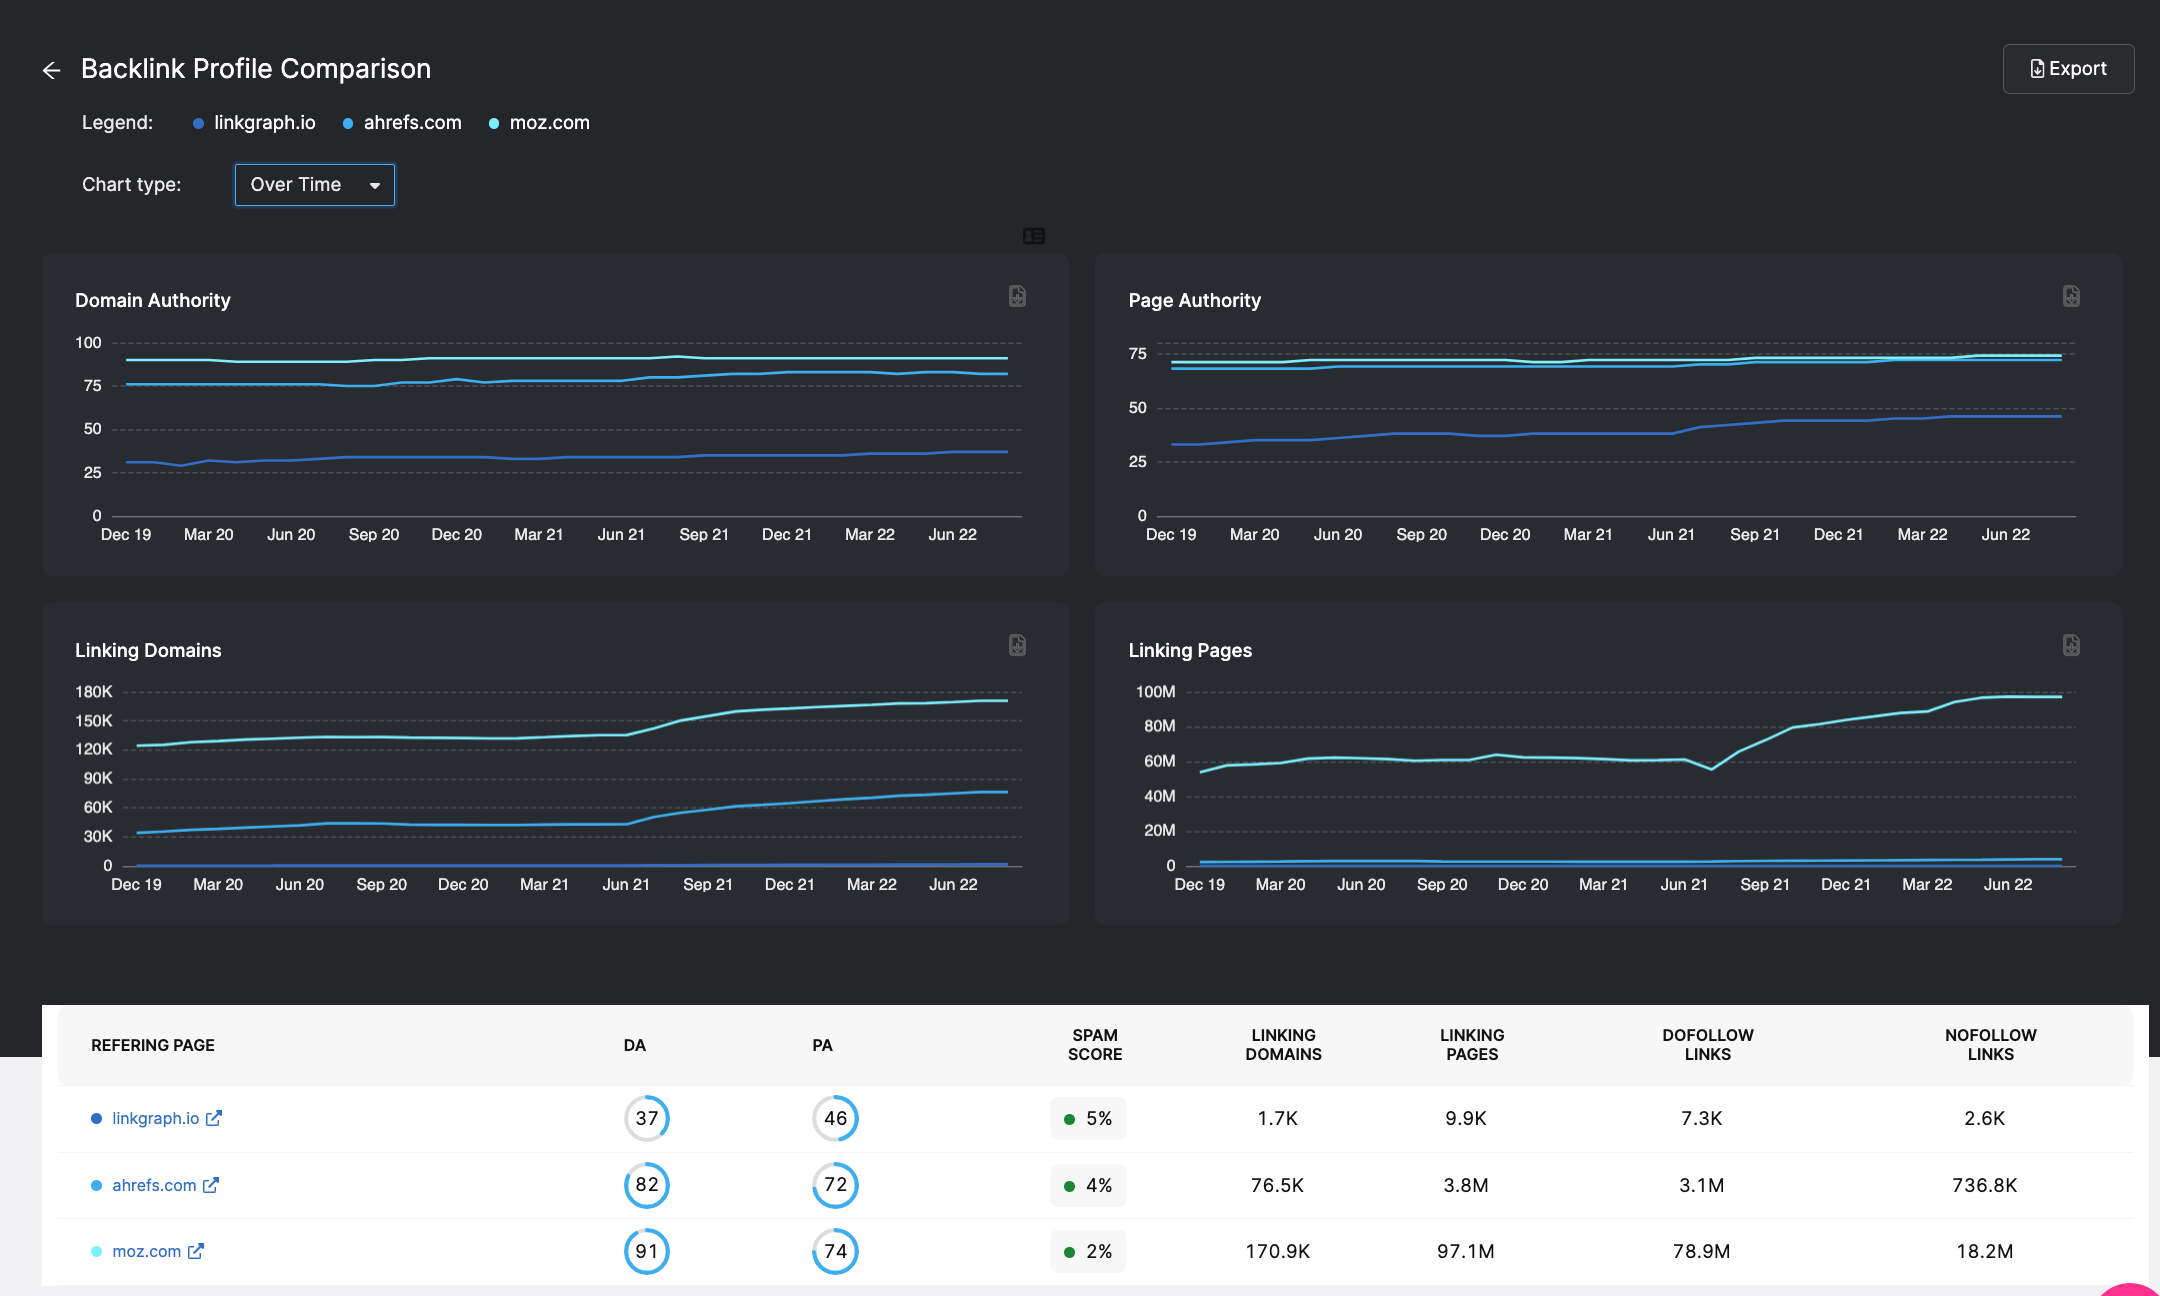Click the 2% spam score badge

click(1088, 1251)
